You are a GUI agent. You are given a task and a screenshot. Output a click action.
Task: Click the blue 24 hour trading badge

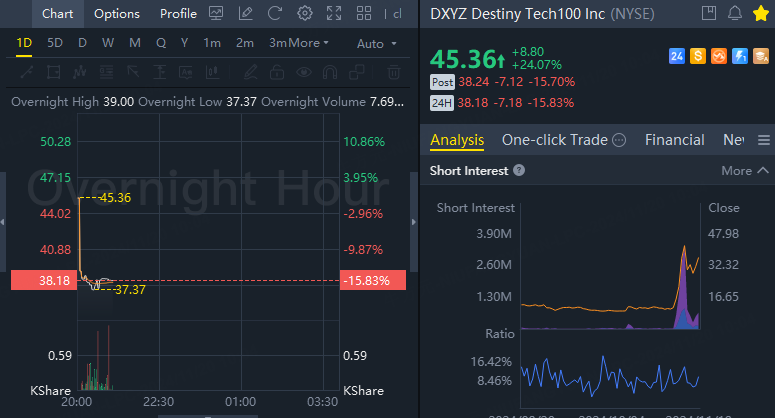pos(677,56)
